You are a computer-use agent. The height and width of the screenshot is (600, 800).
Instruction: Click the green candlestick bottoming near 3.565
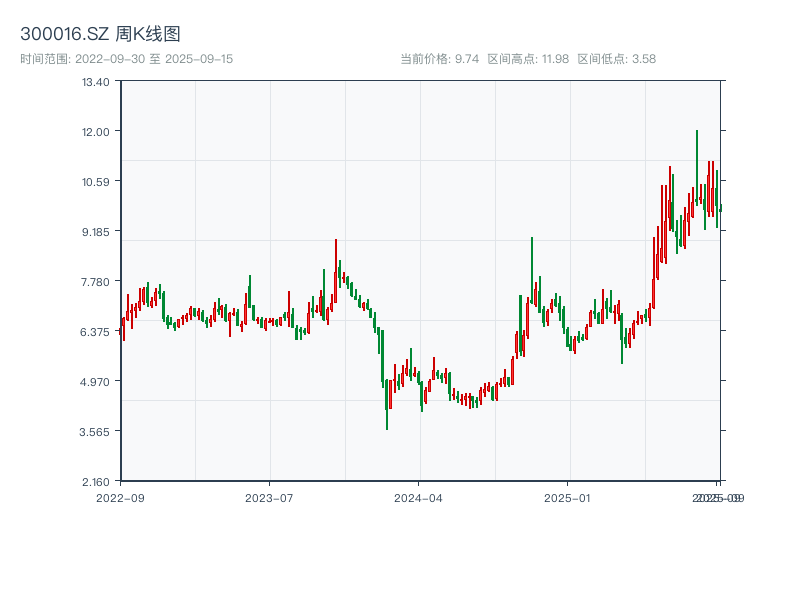(387, 405)
